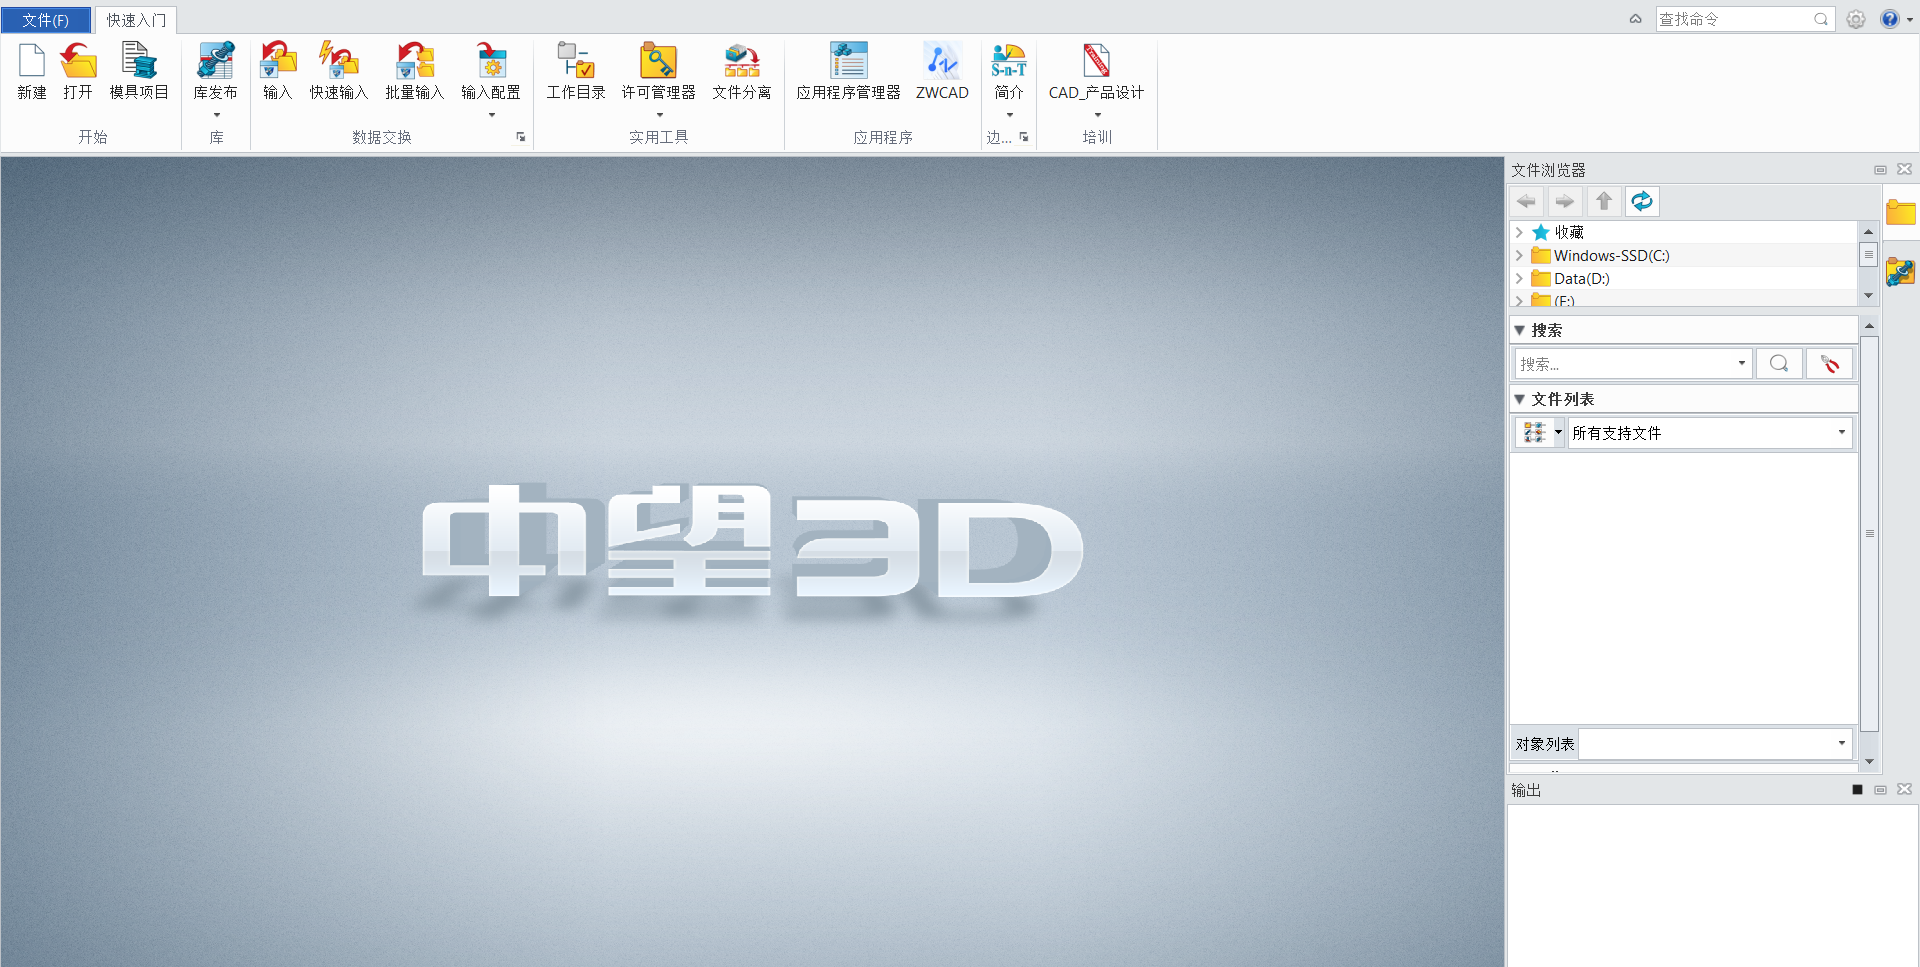Open the file list view mode dropdown
Image resolution: width=1920 pixels, height=967 pixels.
(x=1558, y=433)
